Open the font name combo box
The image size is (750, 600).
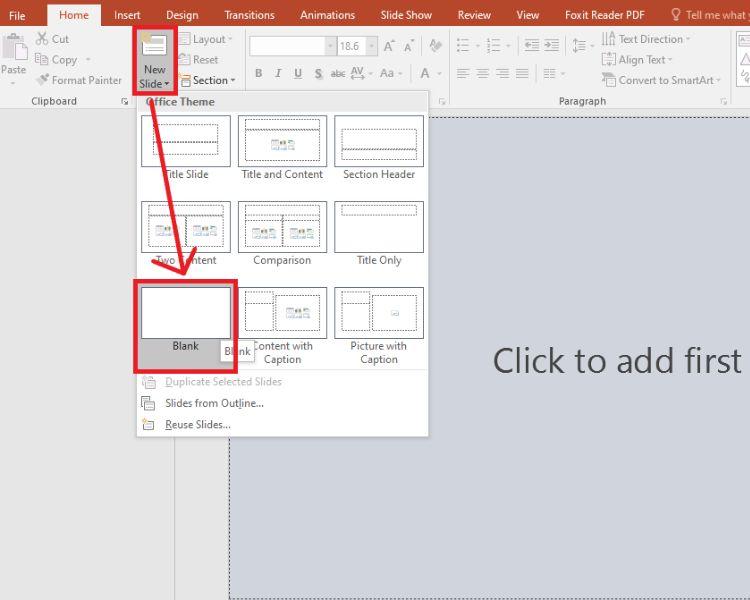(292, 46)
